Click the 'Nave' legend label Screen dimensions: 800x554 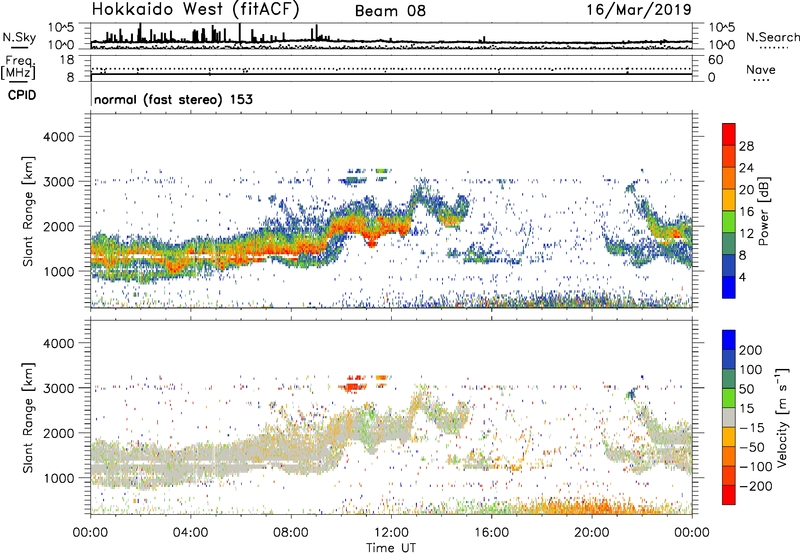pyautogui.click(x=761, y=69)
